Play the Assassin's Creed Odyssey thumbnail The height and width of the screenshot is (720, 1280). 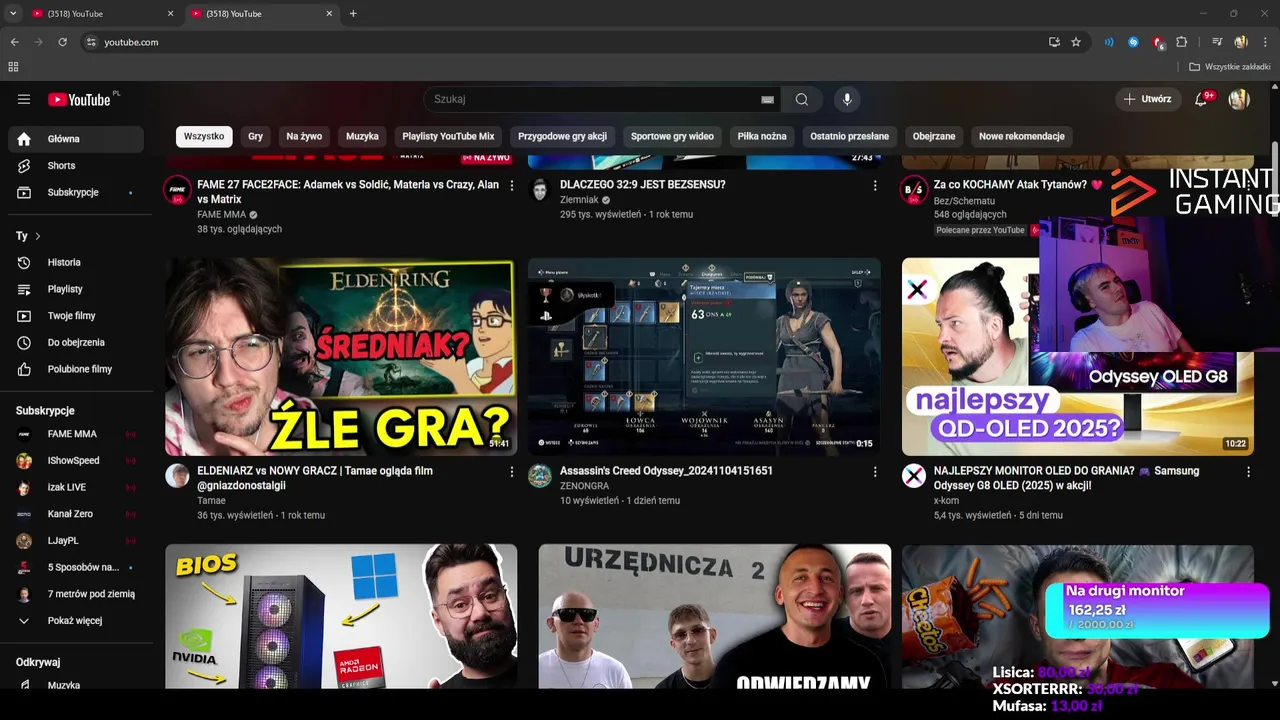tap(704, 357)
